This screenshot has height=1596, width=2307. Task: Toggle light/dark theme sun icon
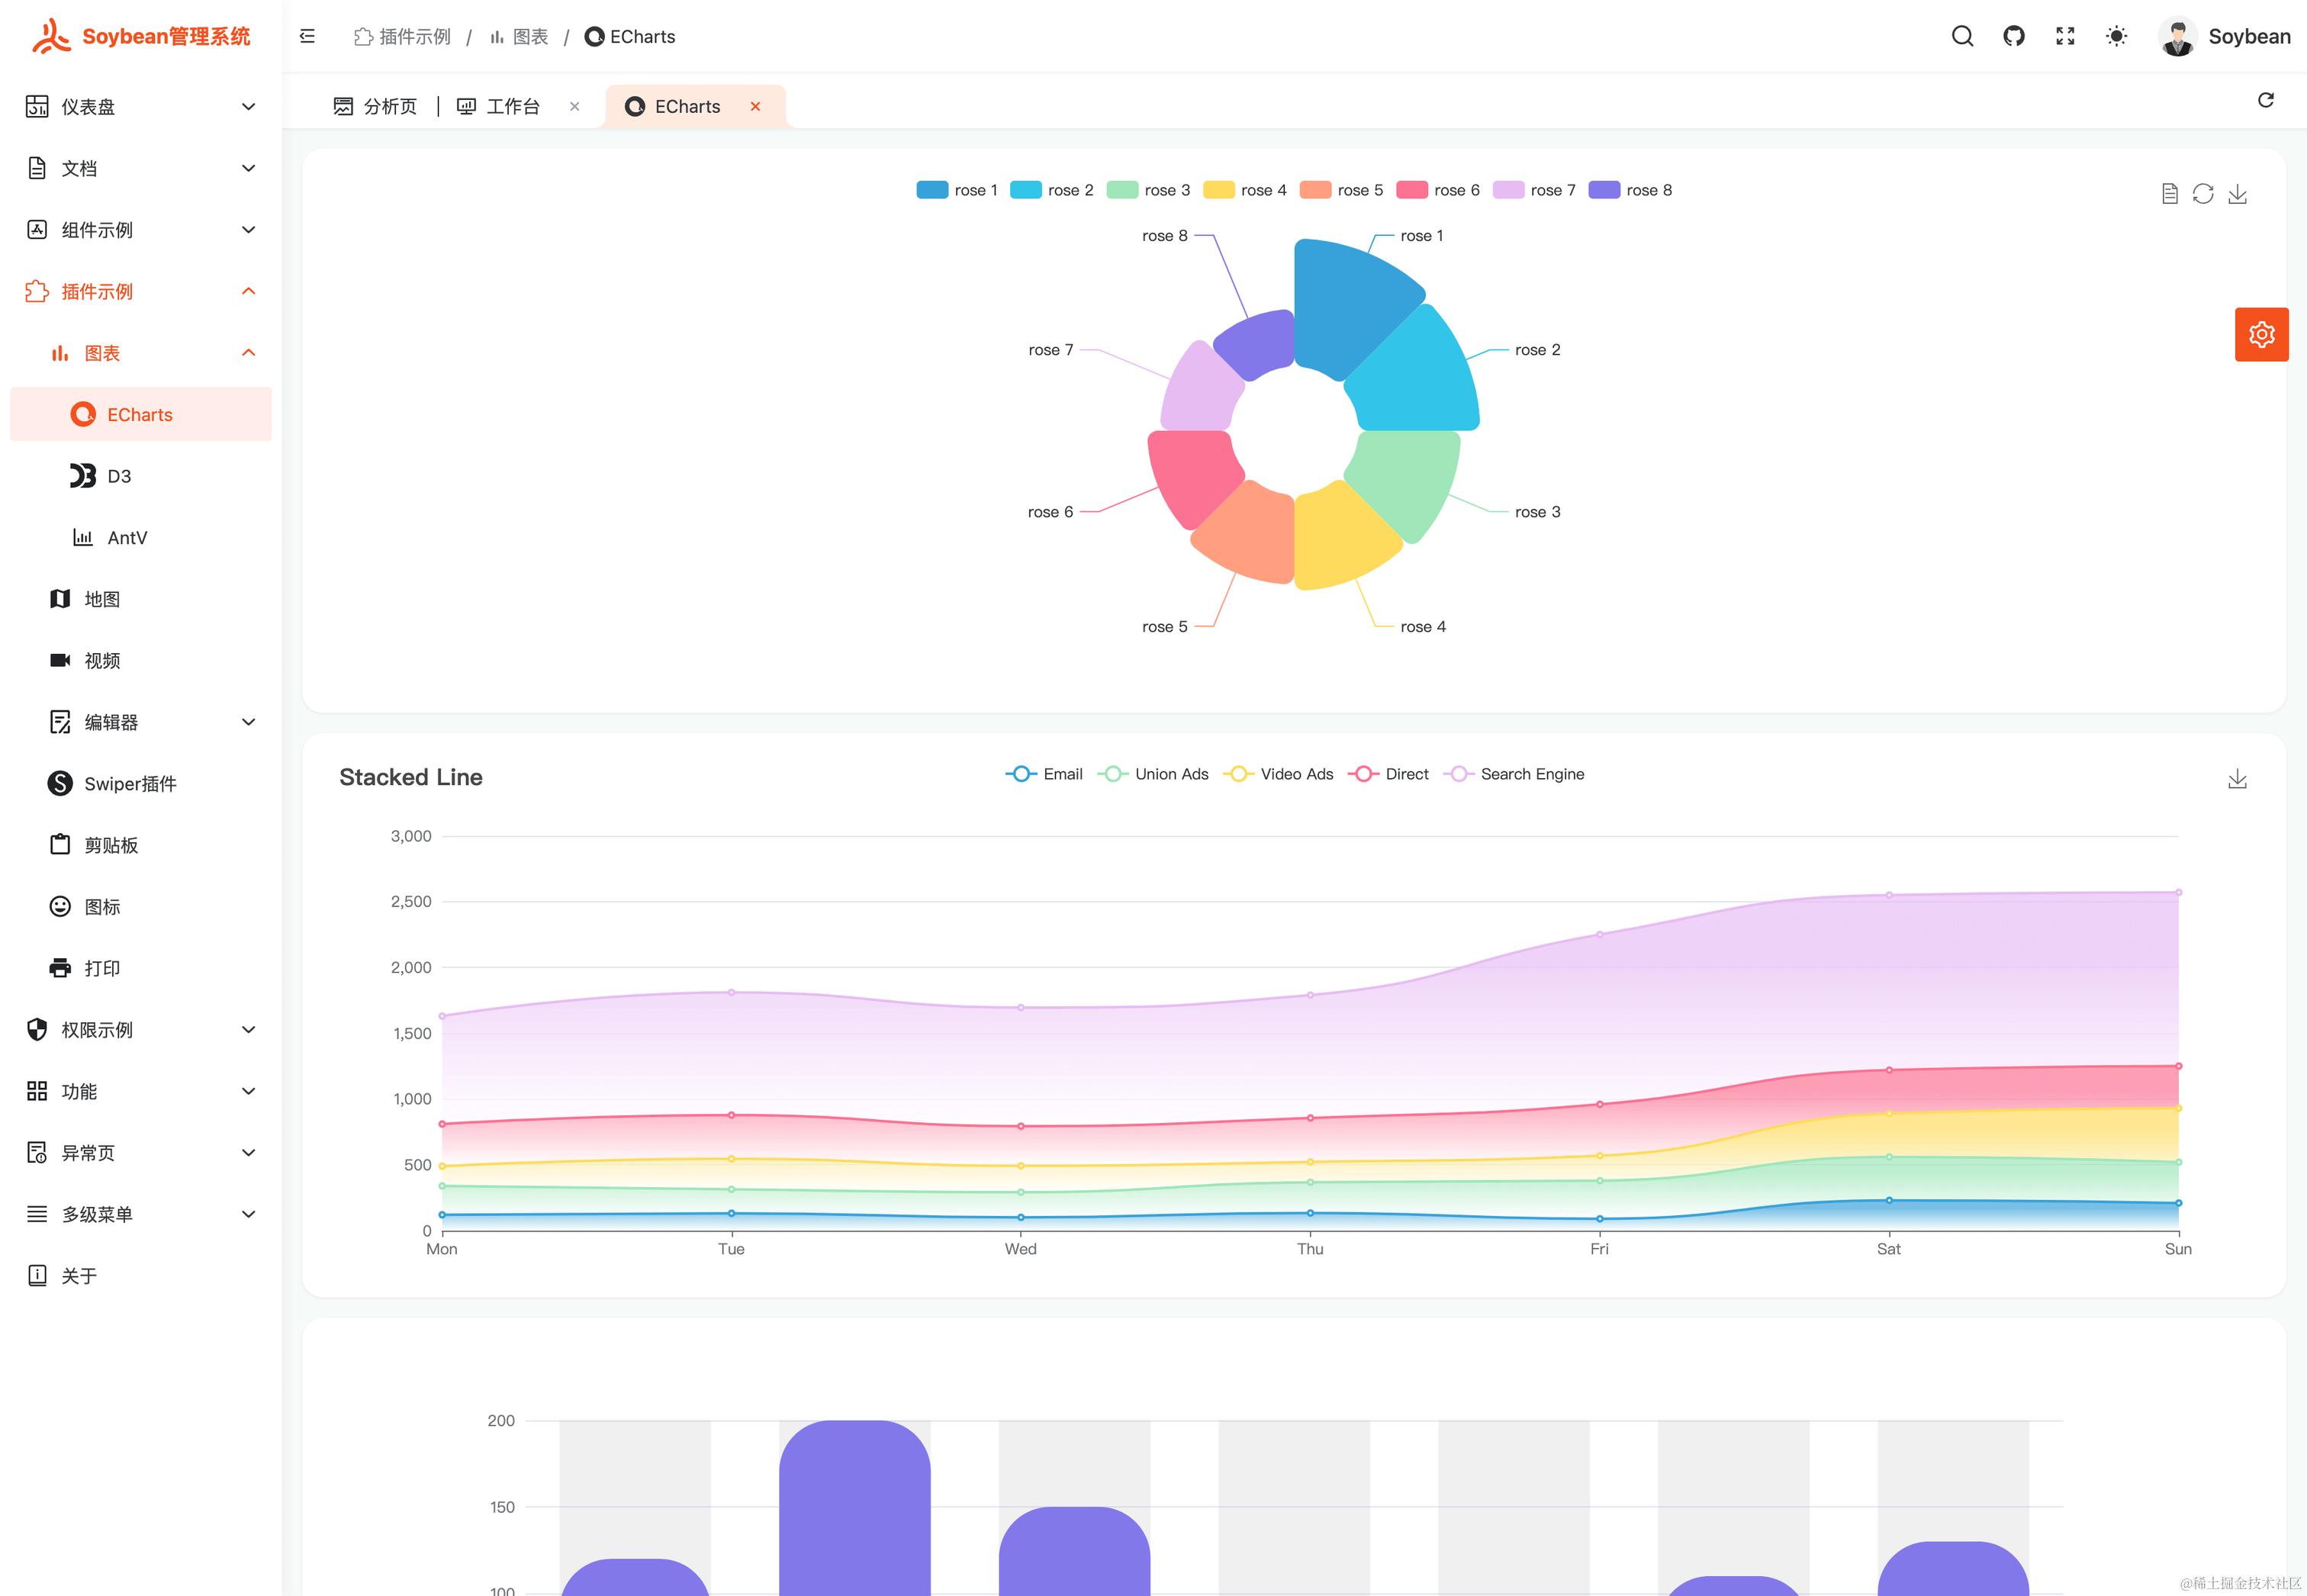tap(2116, 37)
